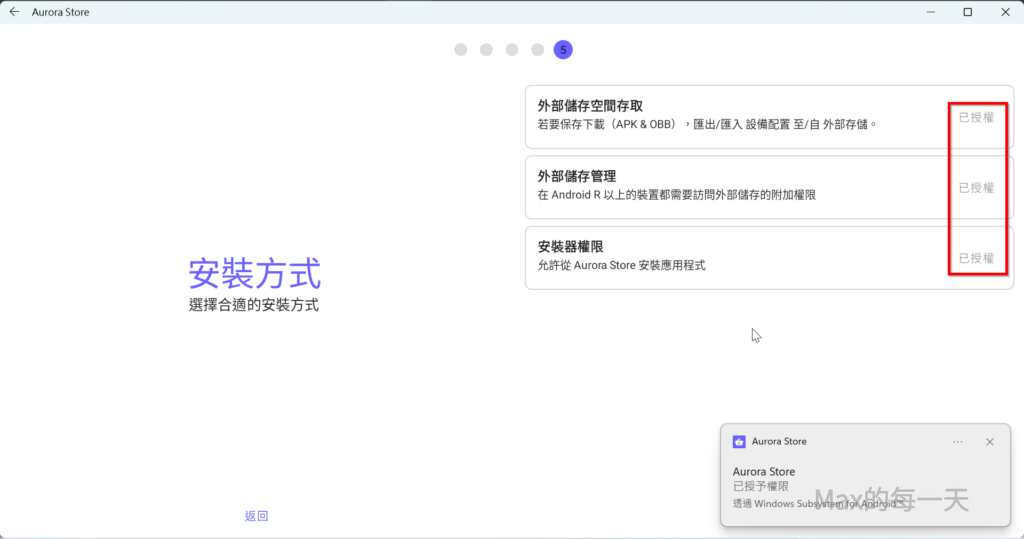Select the 外部儲存管理 heading
This screenshot has width=1024, height=539.
tap(577, 176)
